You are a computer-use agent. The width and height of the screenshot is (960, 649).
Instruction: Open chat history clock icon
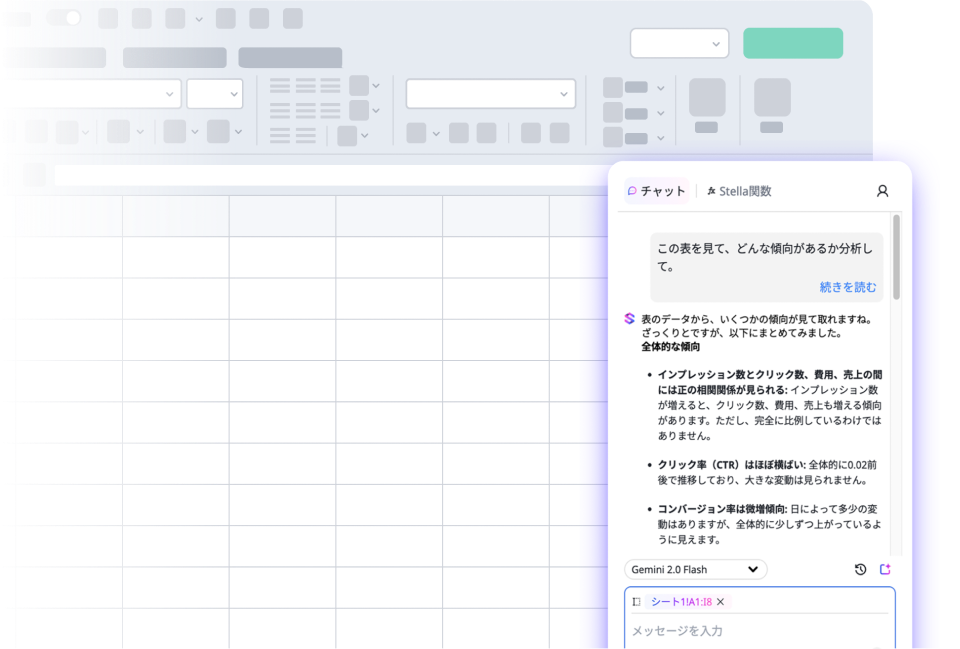coord(860,569)
